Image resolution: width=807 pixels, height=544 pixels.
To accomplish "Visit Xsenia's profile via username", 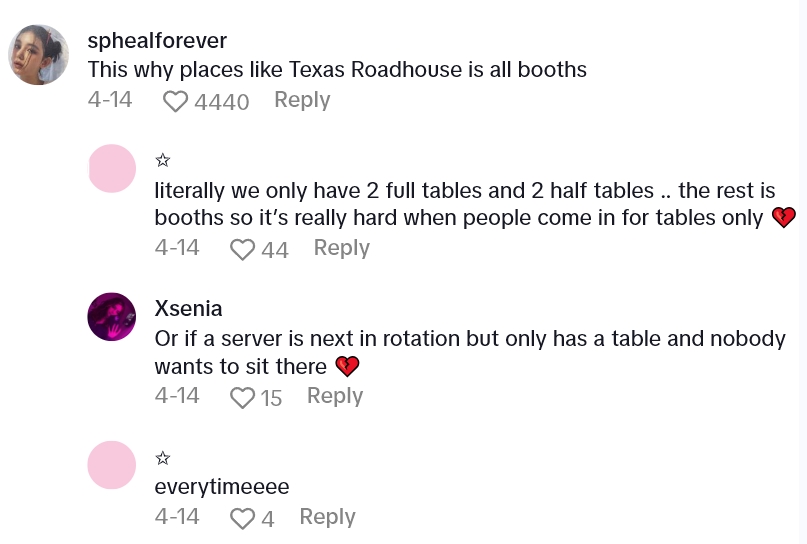I will (188, 308).
